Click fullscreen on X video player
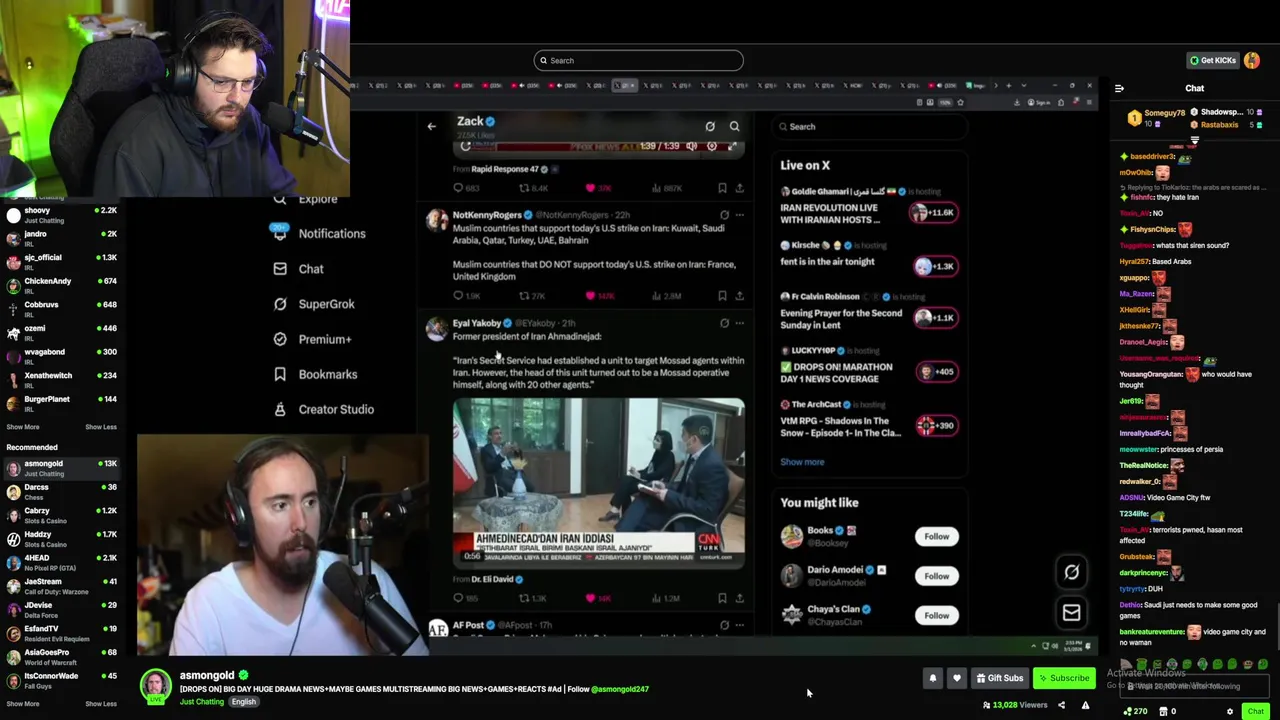 coord(732,146)
